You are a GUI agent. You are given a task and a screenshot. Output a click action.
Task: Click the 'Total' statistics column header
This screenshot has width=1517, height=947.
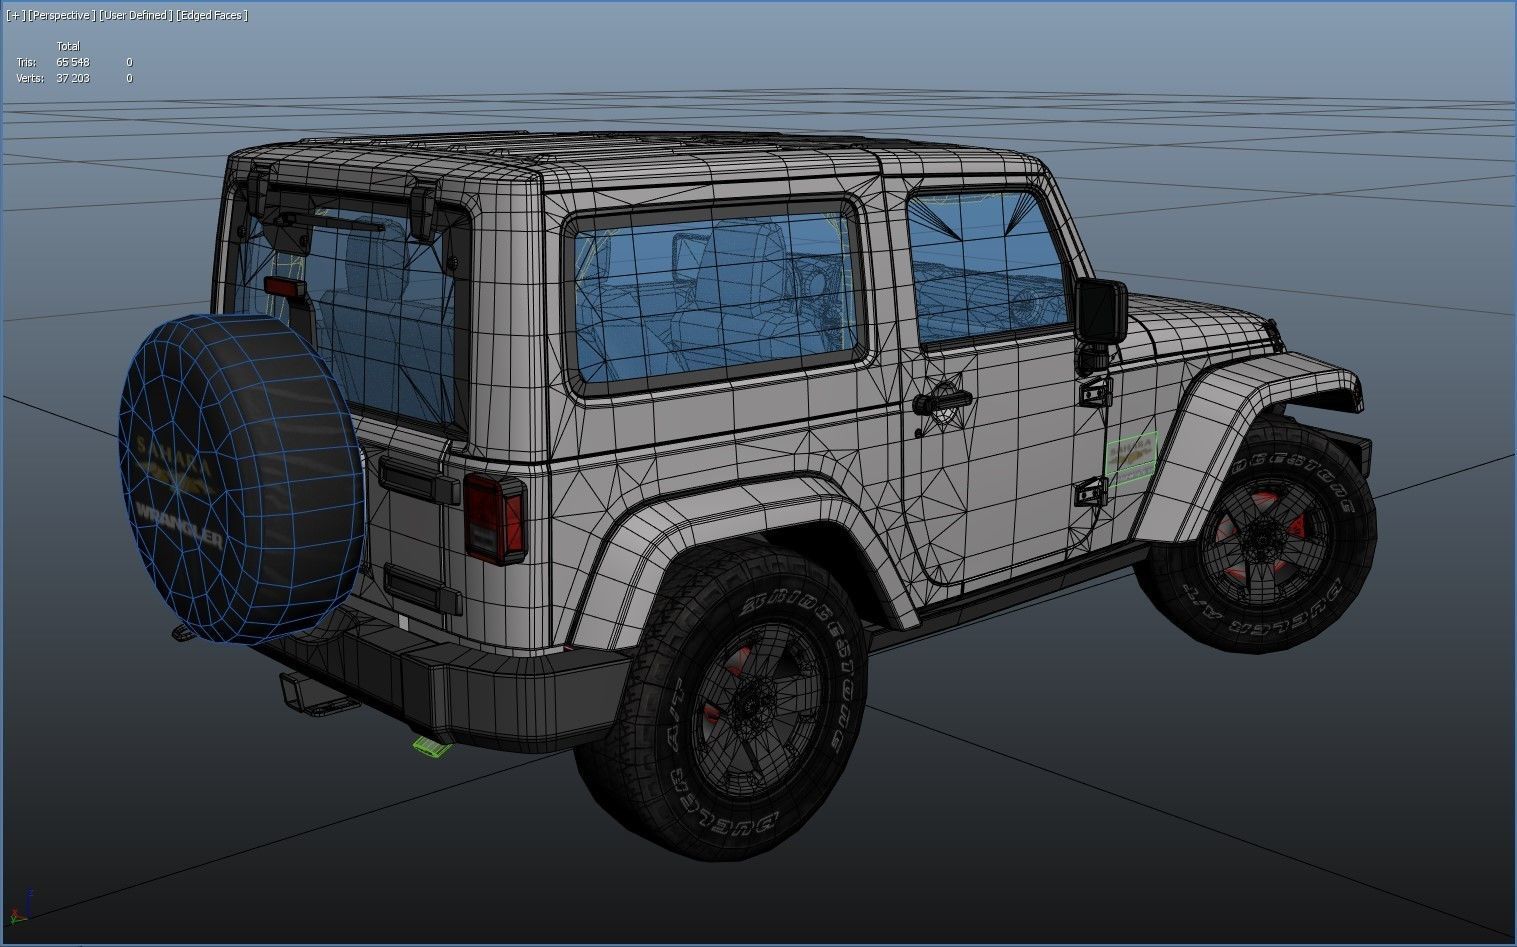(68, 46)
